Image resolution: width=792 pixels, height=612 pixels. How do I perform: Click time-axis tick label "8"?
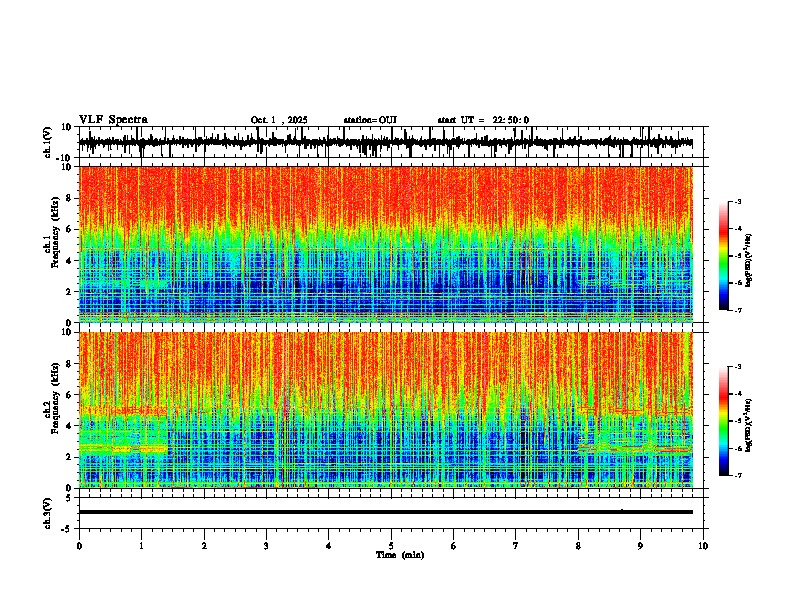(578, 546)
